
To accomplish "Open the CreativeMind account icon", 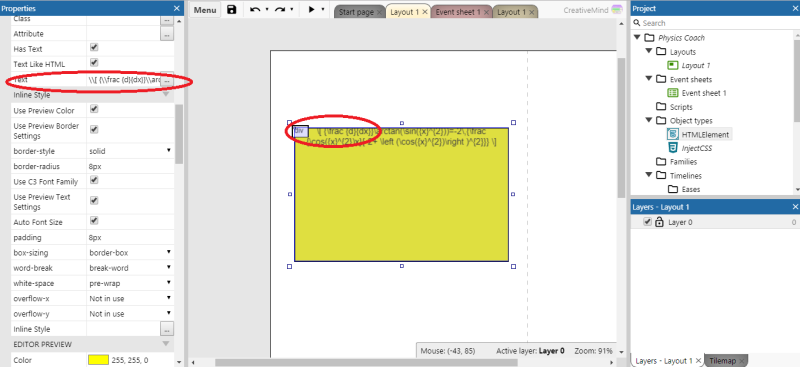I will point(617,10).
